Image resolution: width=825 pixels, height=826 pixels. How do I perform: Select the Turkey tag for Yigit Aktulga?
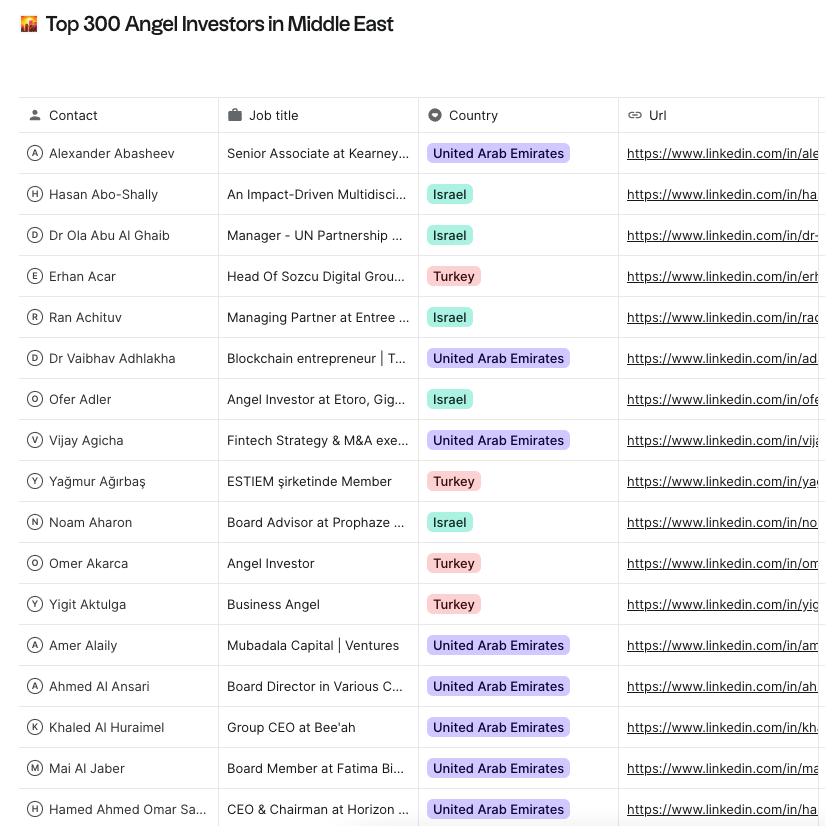coord(453,604)
